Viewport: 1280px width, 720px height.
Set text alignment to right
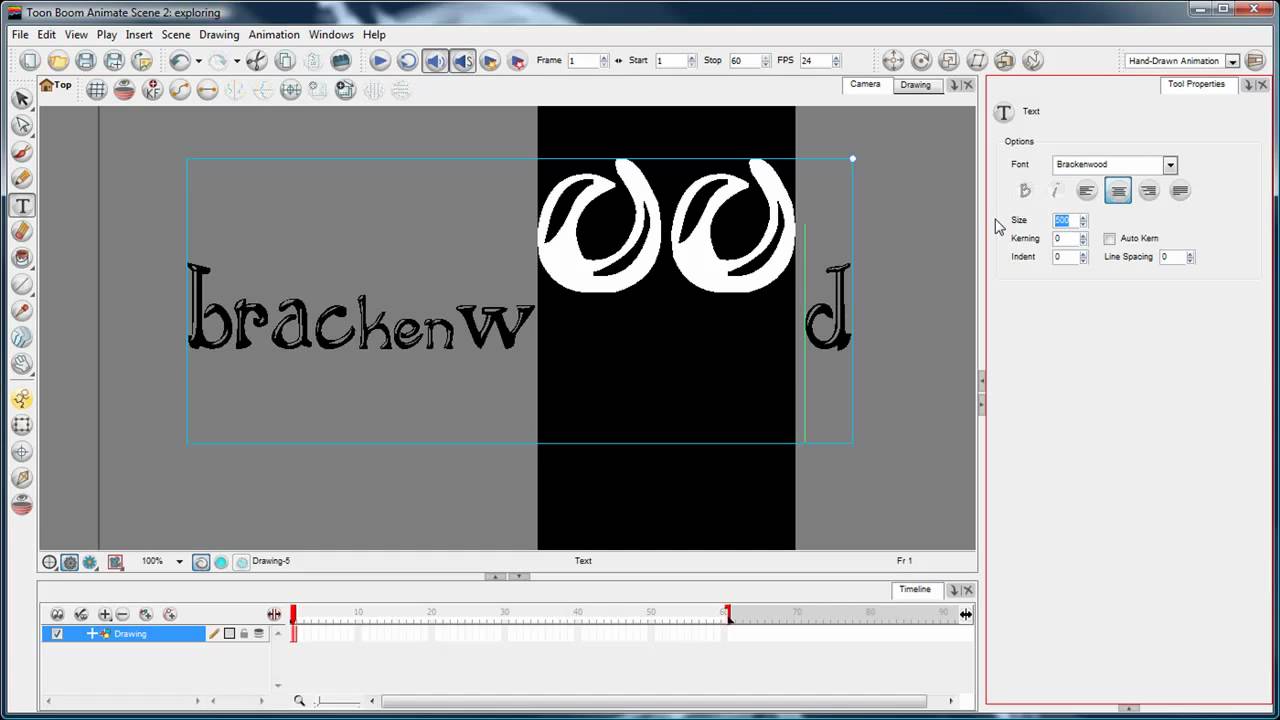click(1149, 190)
